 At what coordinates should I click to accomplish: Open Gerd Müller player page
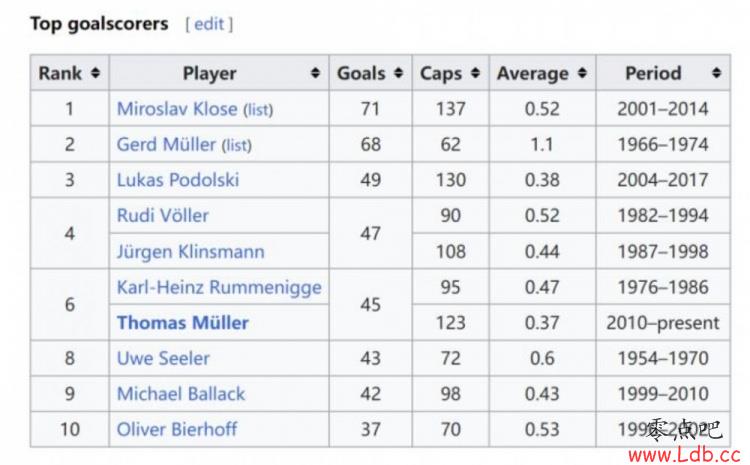(x=166, y=144)
